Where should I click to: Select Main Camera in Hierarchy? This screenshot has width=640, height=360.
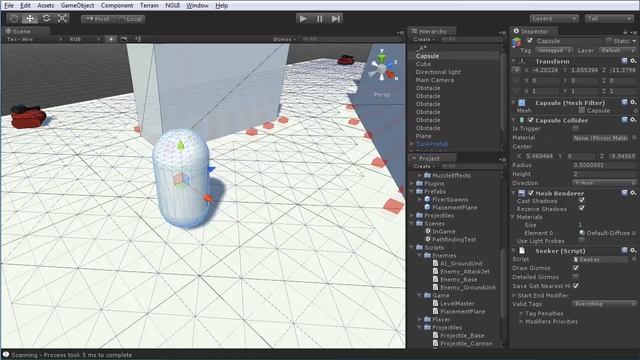[x=435, y=80]
